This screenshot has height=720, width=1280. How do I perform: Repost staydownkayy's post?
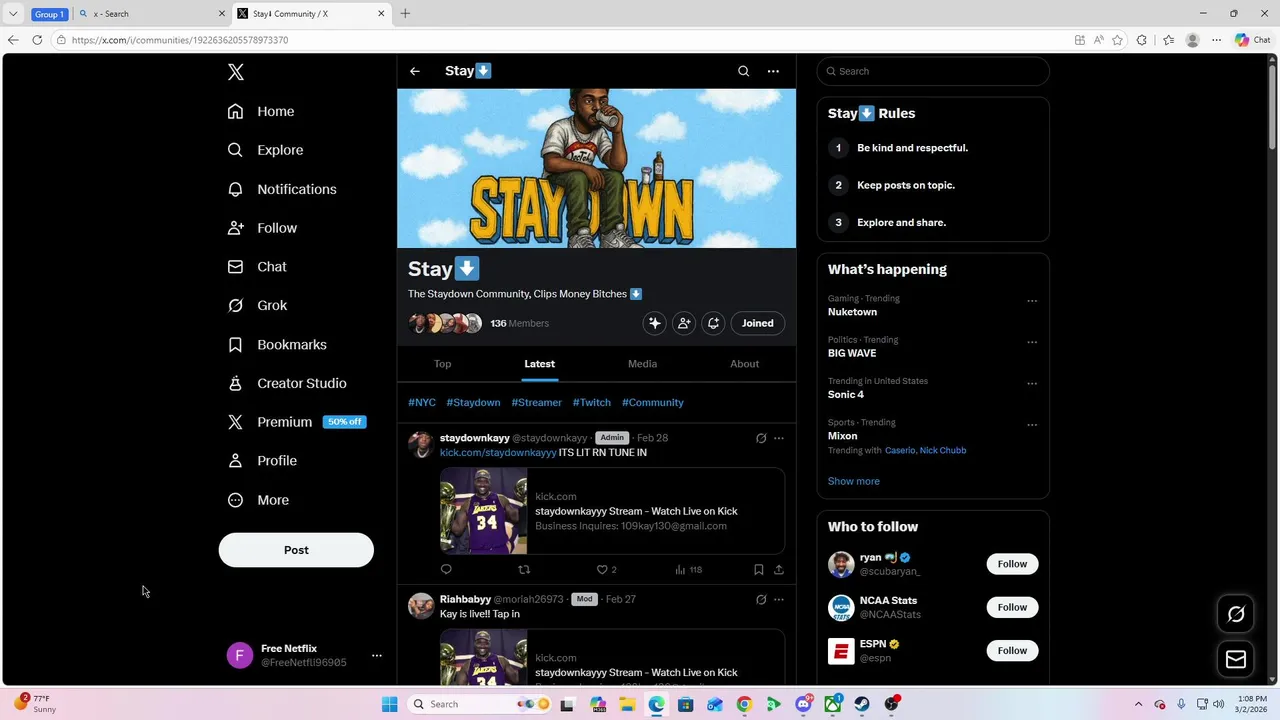click(x=524, y=569)
